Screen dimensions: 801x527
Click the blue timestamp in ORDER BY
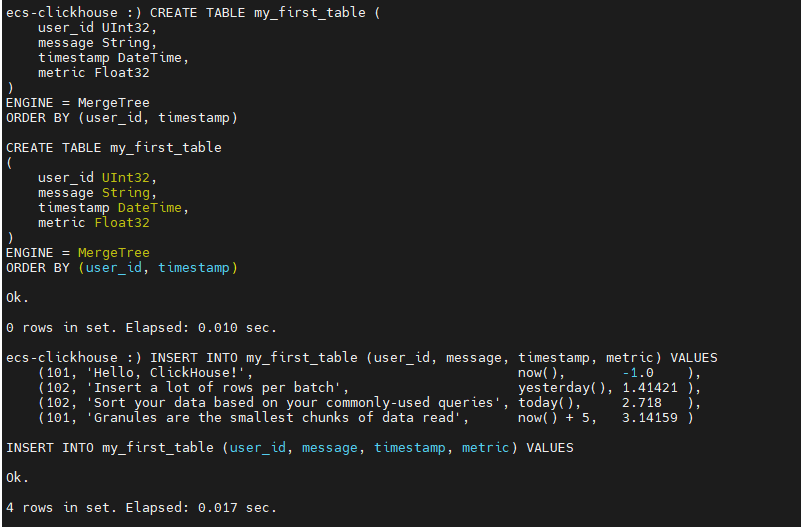click(194, 268)
